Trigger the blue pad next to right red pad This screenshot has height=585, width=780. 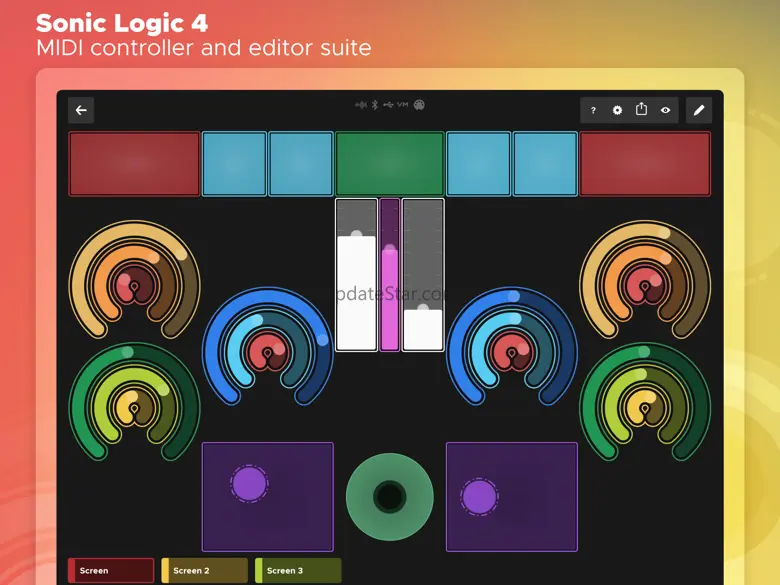(545, 164)
